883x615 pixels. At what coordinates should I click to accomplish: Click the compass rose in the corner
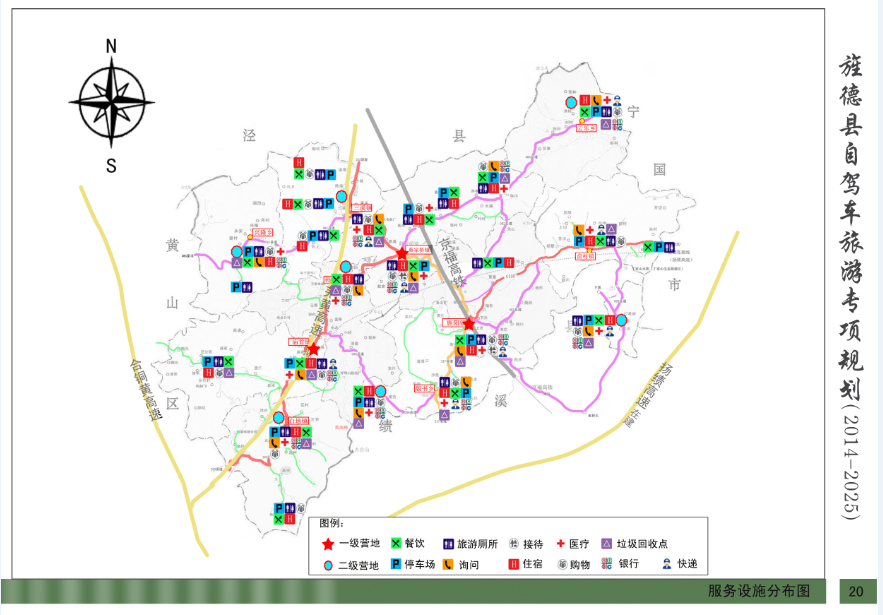[x=111, y=101]
